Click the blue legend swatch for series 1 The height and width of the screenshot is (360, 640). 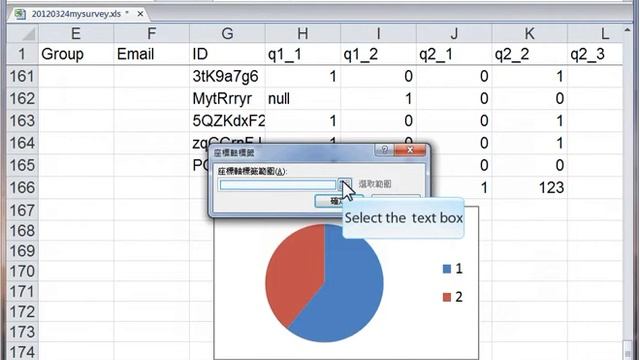447,269
